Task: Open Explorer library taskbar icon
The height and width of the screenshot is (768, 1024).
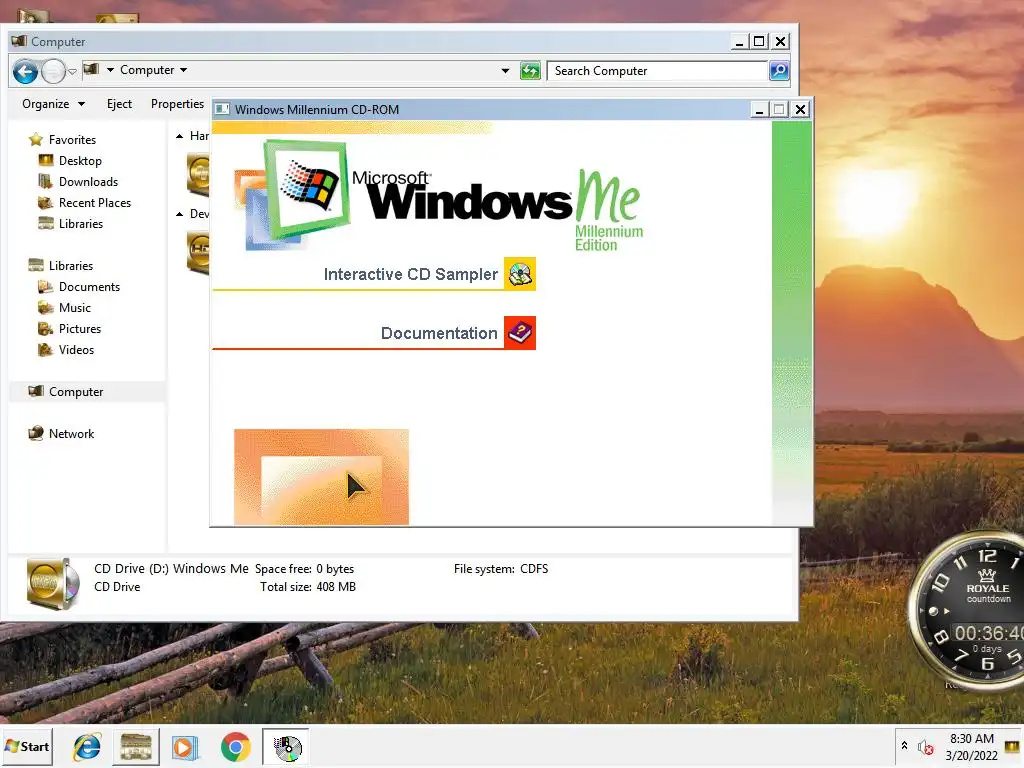Action: tap(136, 747)
